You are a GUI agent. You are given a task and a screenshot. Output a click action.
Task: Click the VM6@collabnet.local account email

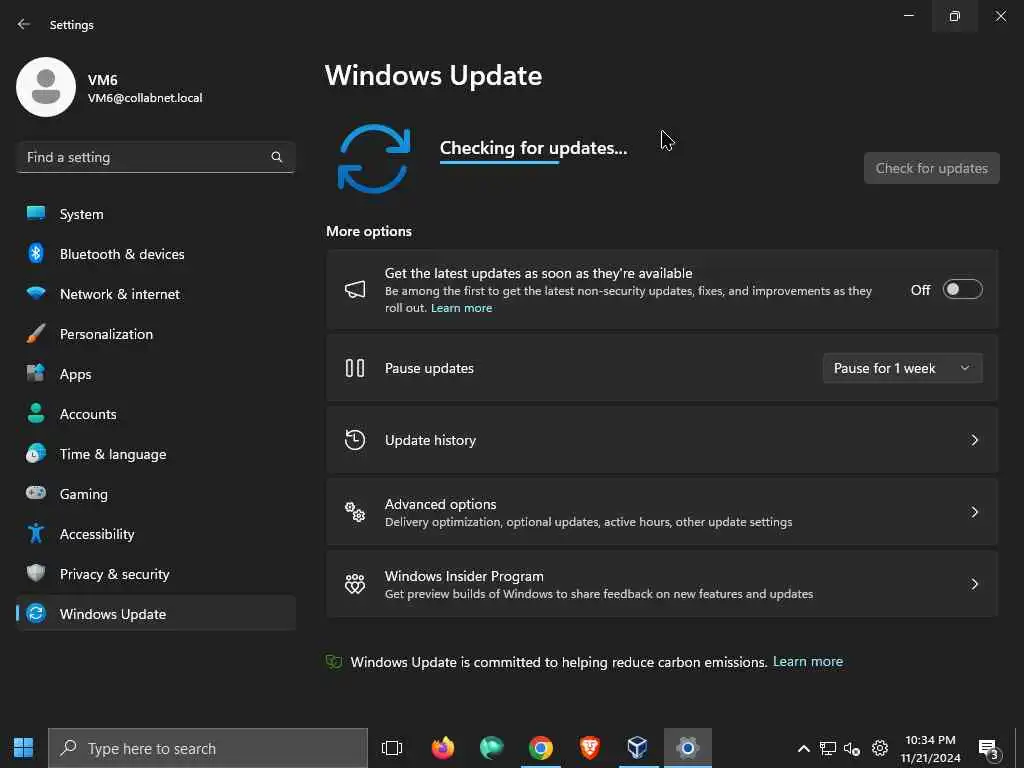tap(145, 98)
